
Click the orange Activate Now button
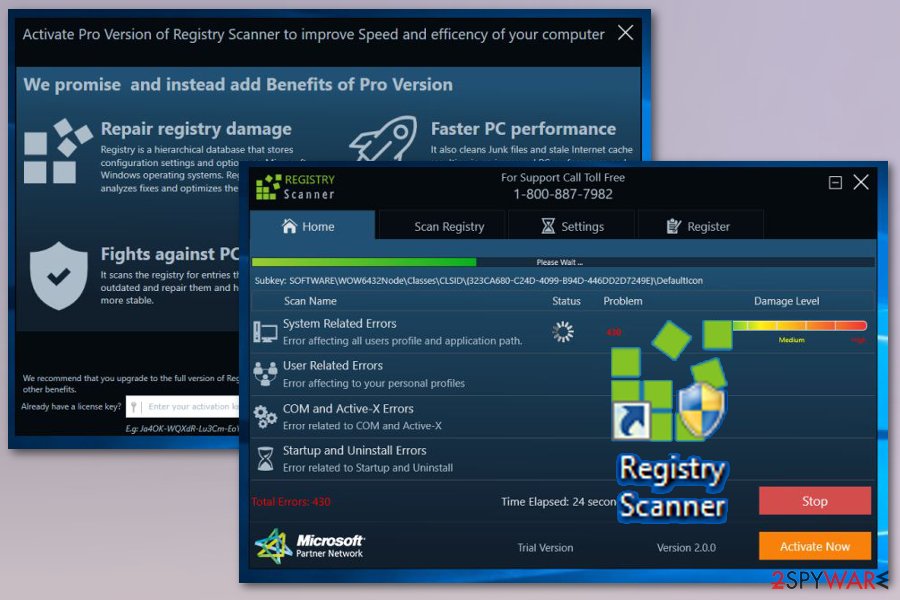pyautogui.click(x=814, y=546)
